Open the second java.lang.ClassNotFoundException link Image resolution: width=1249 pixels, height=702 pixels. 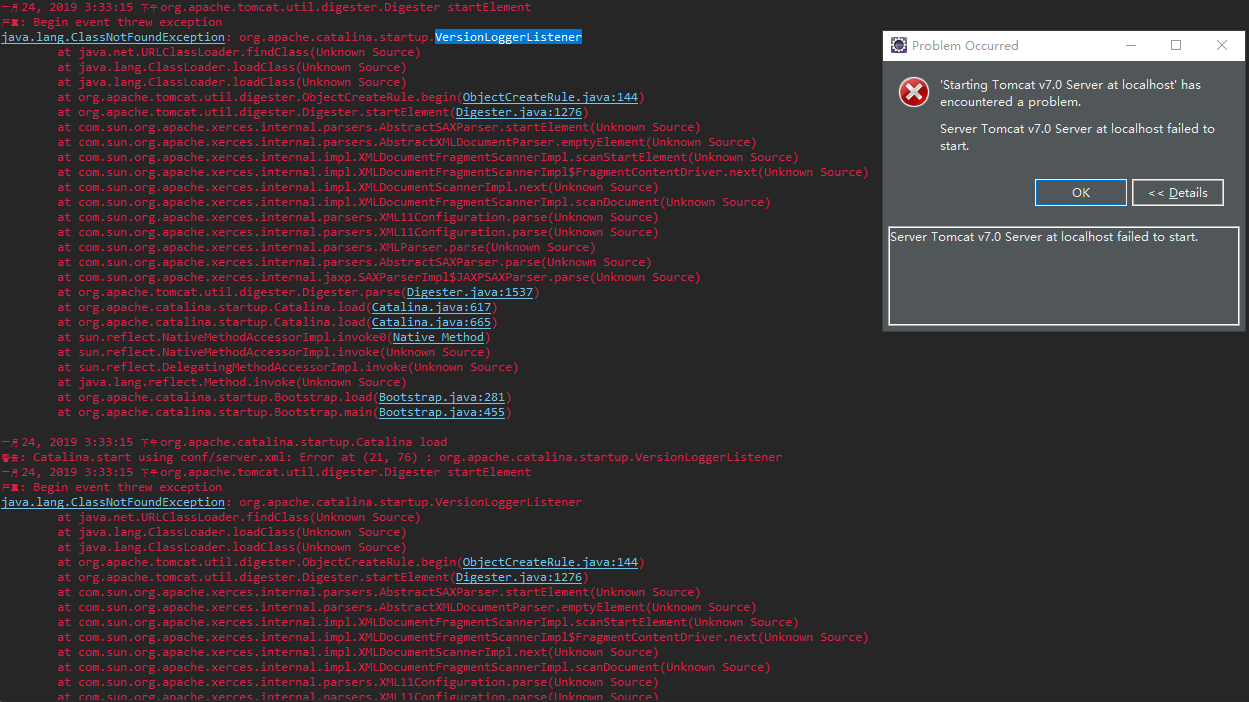tap(110, 502)
